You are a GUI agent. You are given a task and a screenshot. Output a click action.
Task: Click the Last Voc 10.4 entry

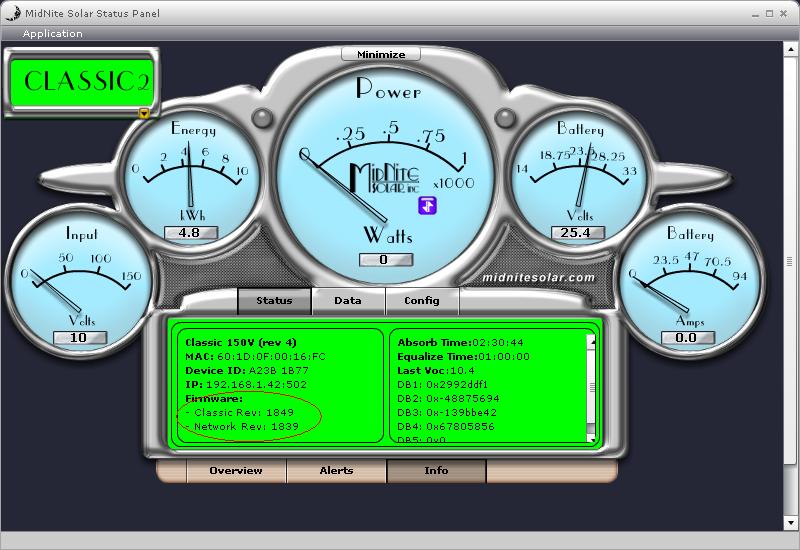pos(436,370)
